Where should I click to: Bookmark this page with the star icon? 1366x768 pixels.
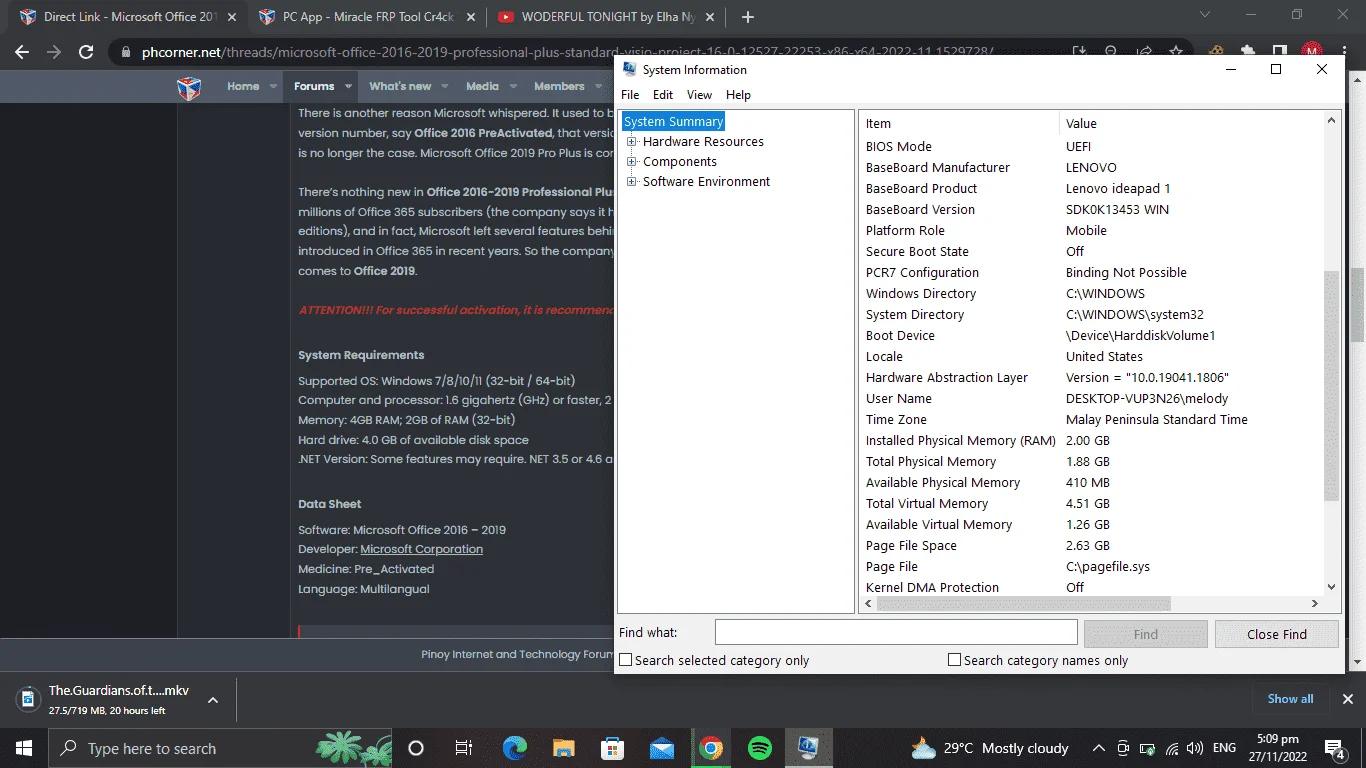1176,52
